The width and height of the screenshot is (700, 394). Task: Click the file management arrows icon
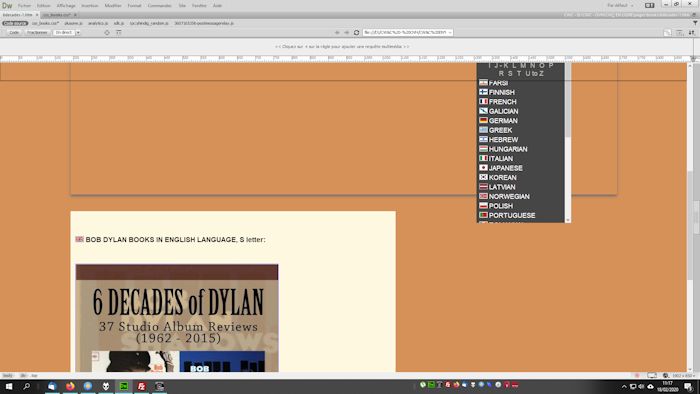point(692,33)
